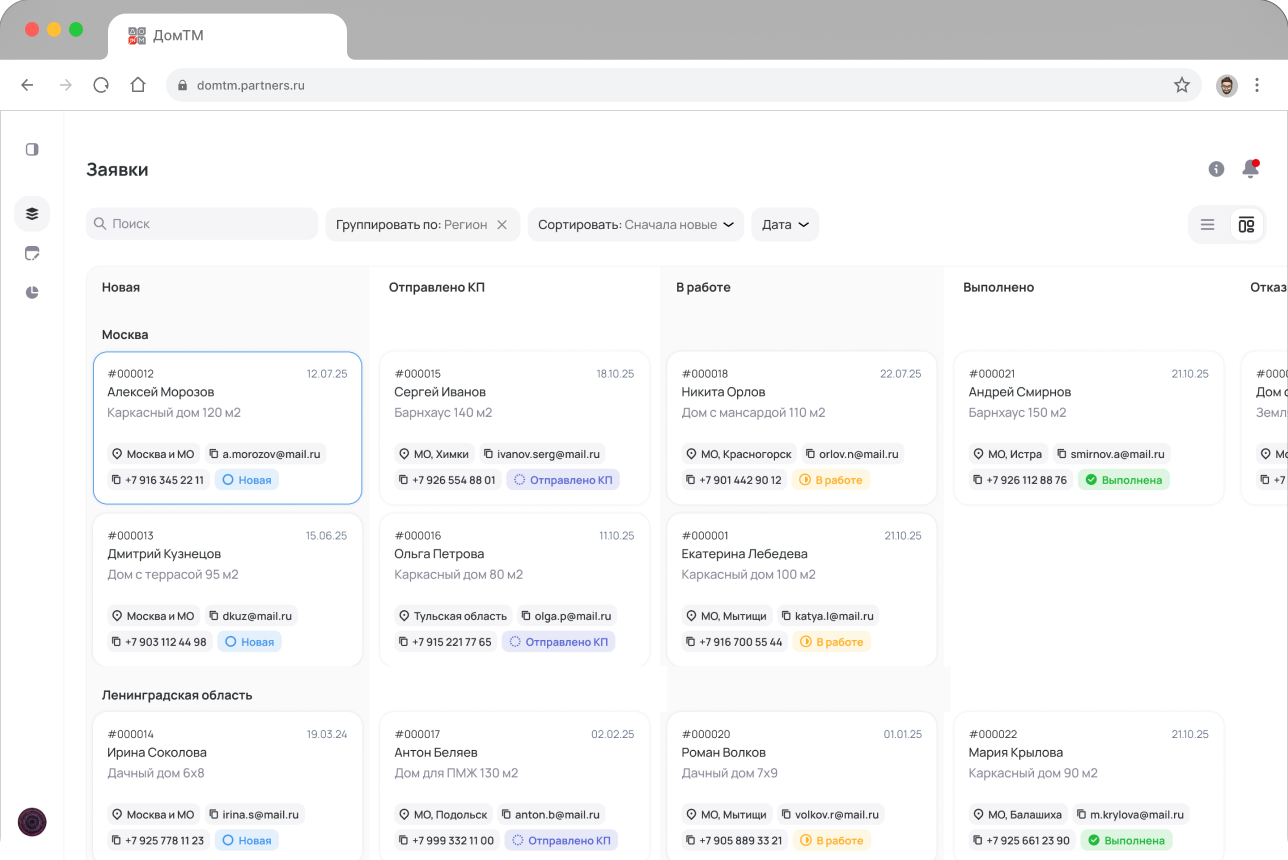Go back in browser history

pos(27,85)
